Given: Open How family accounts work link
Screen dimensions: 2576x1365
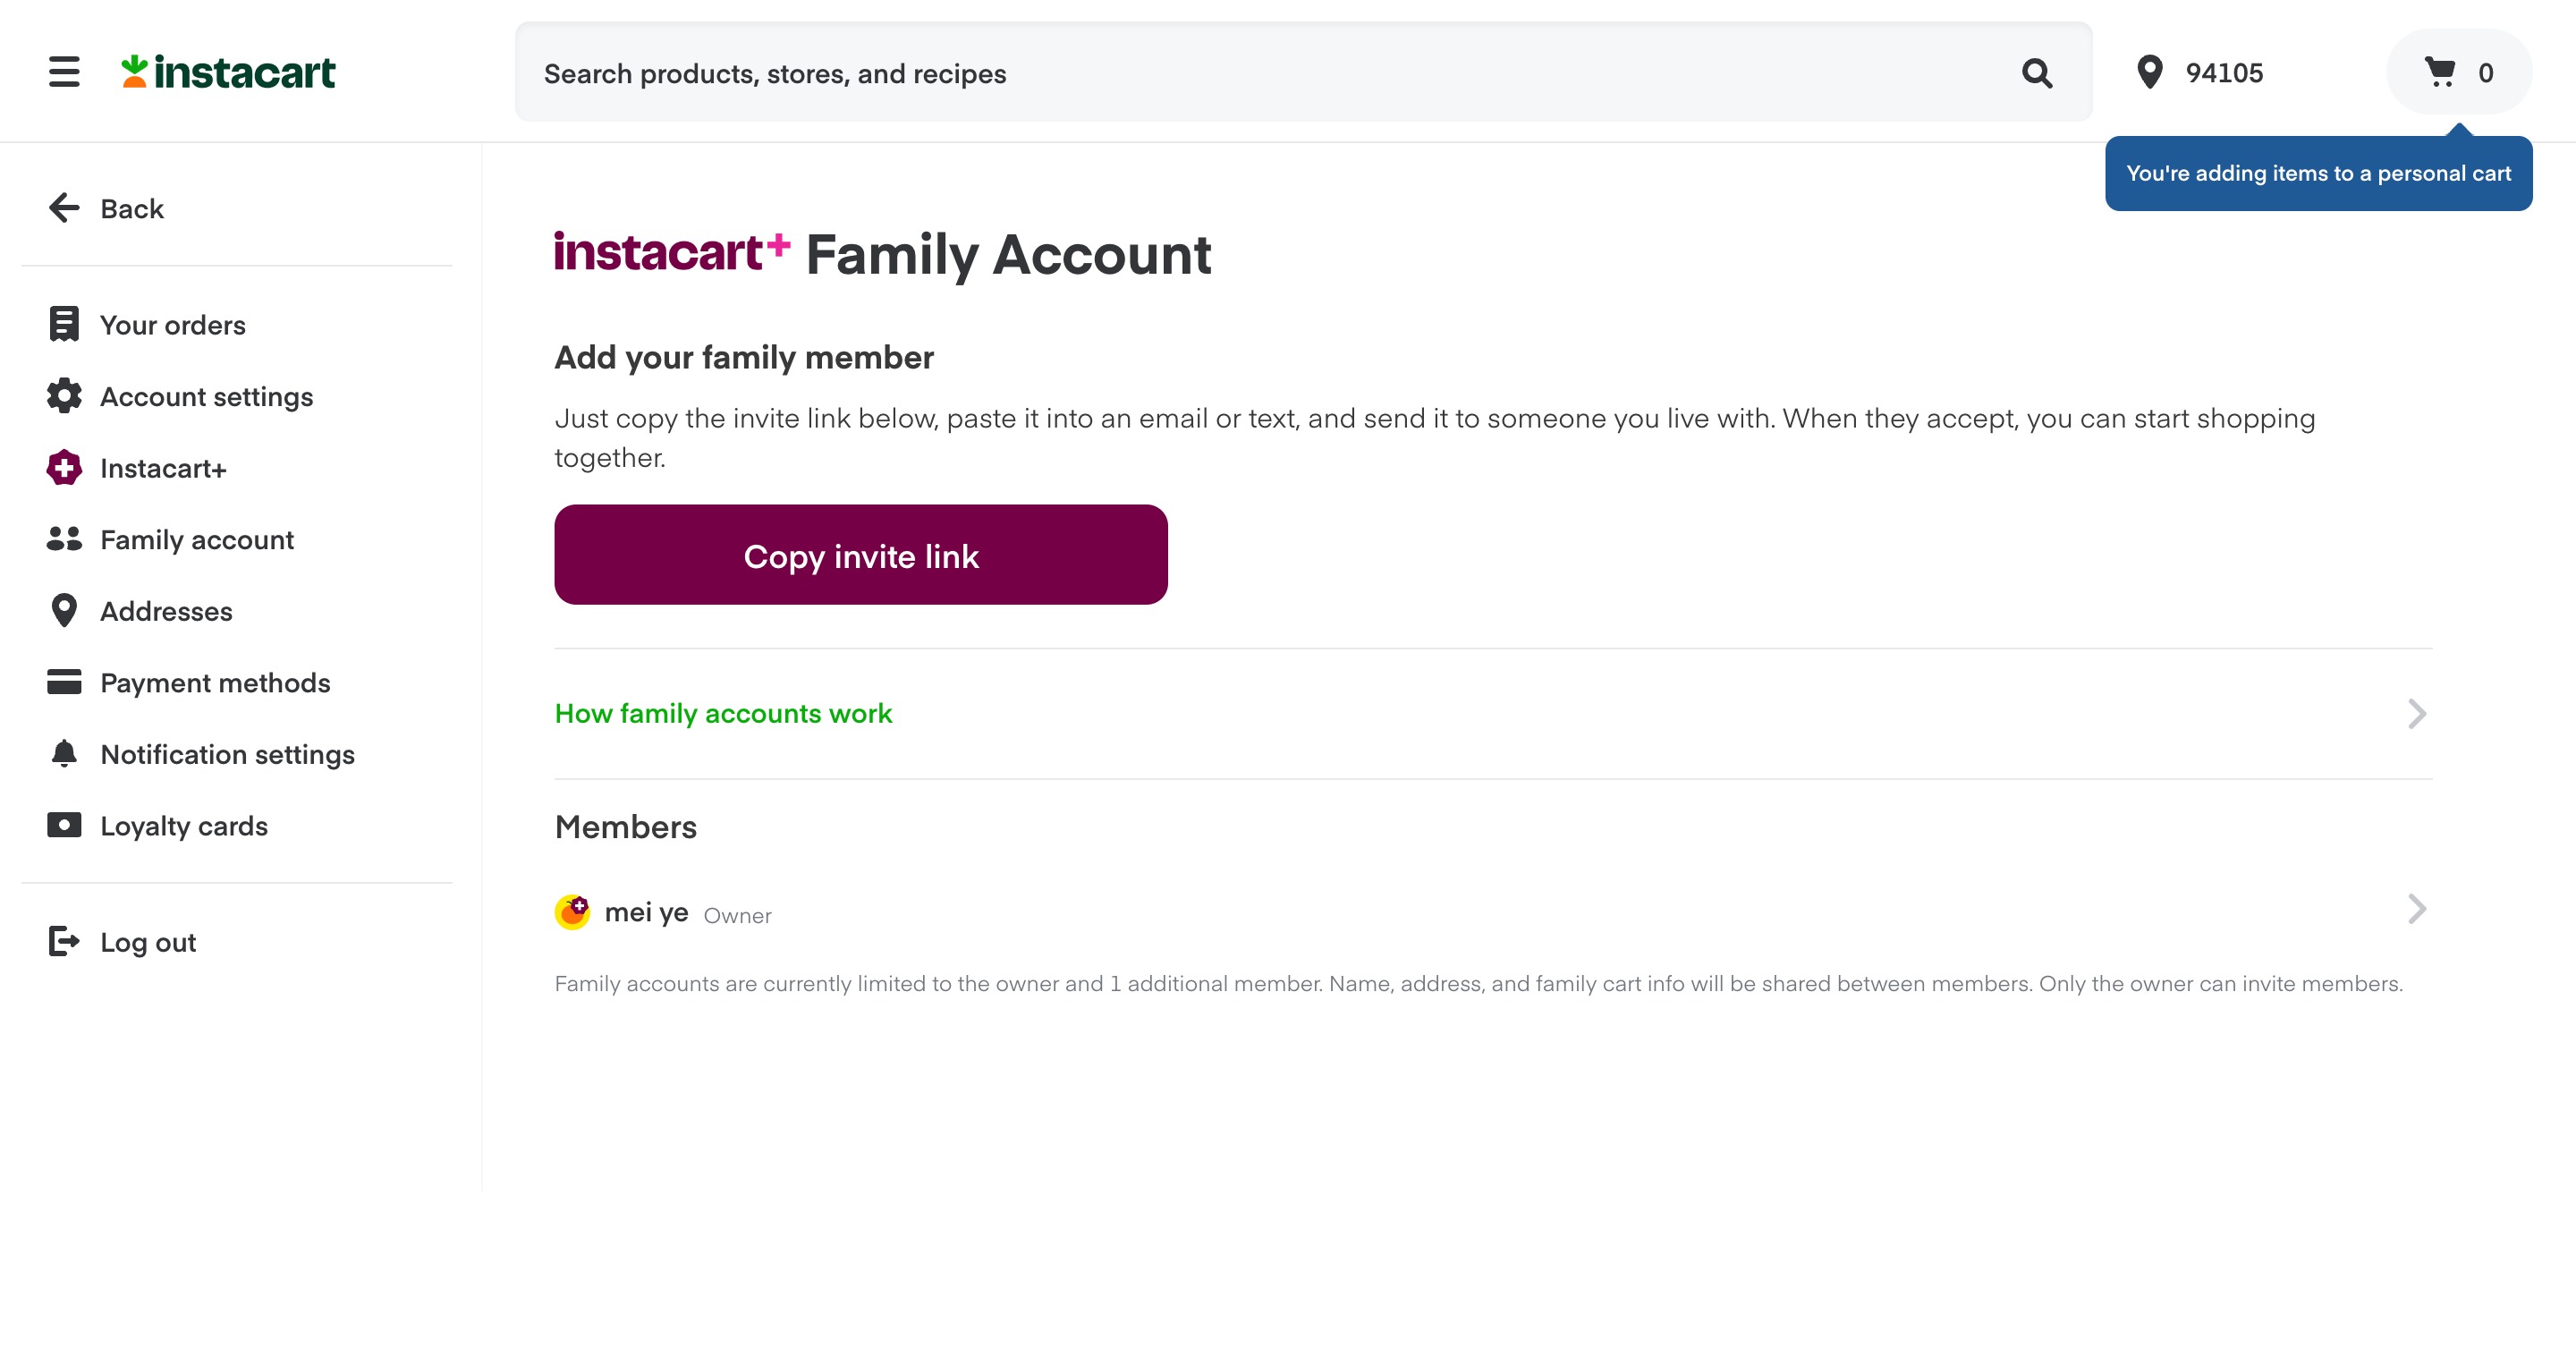Looking at the screenshot, I should point(723,714).
